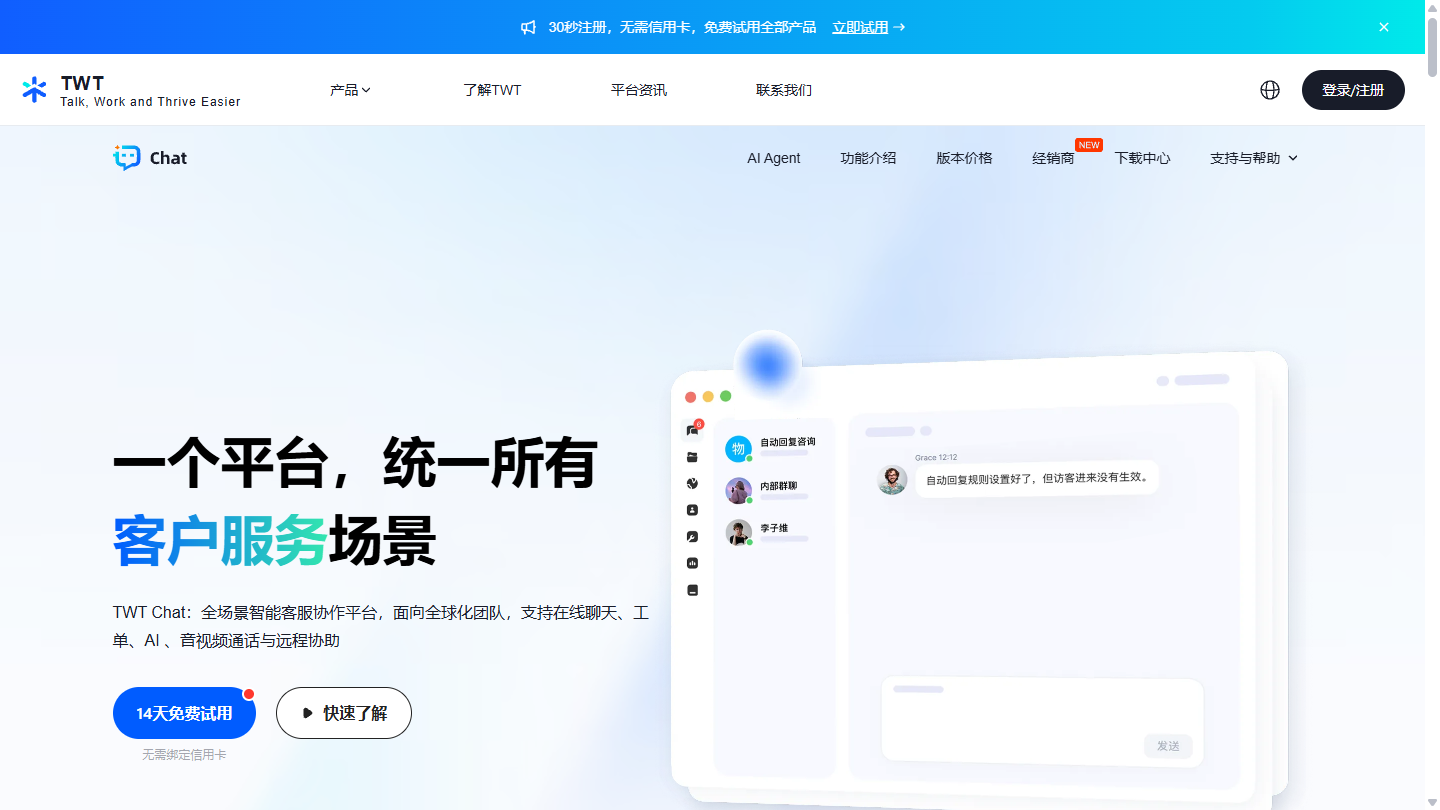
Task: Open the 功能介绍 page
Action: click(868, 158)
